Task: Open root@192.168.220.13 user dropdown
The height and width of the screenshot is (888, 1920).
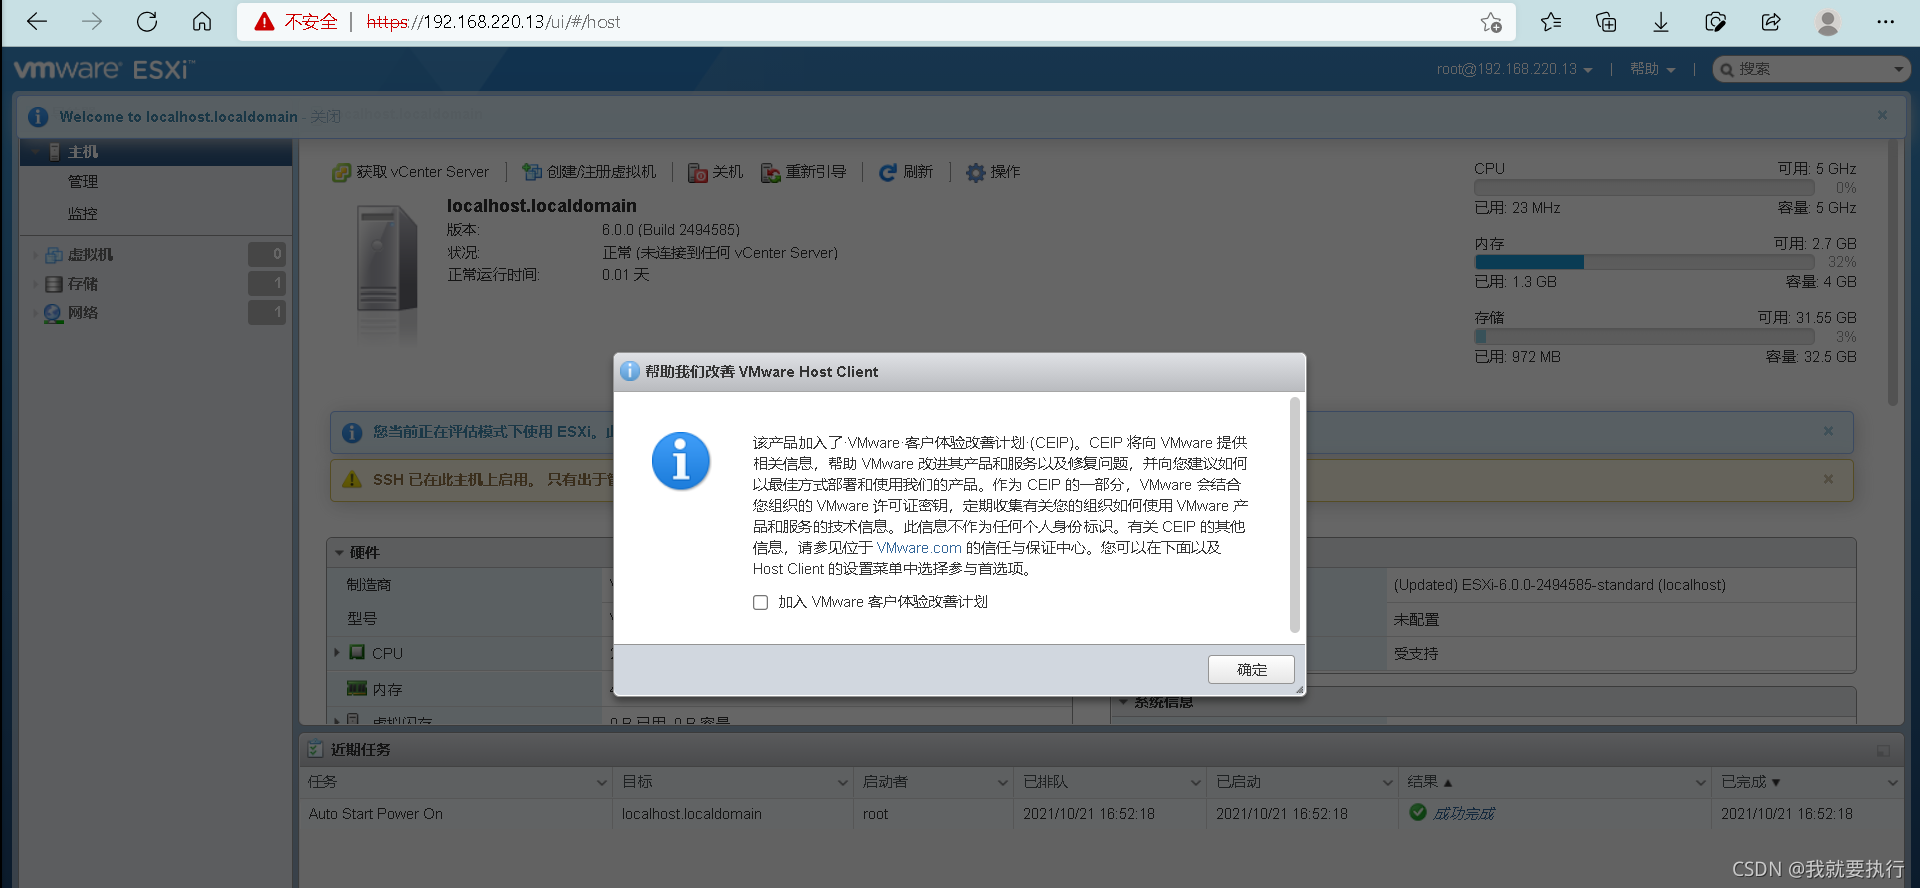Action: pos(1514,69)
